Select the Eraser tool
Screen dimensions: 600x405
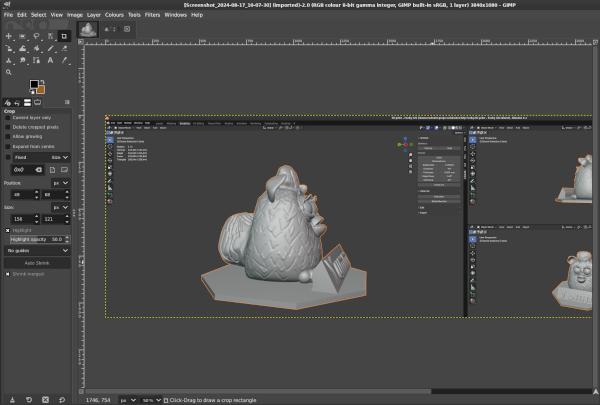[x=64, y=49]
